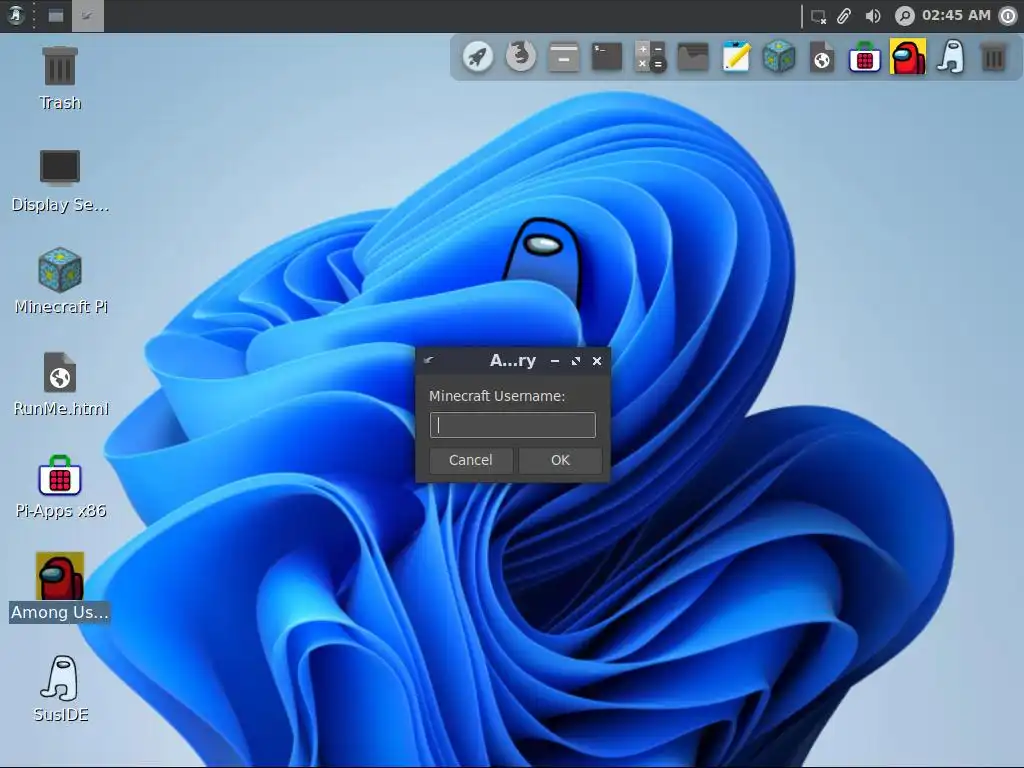
Task: Open Pi-Apps basket icon in the dock
Action: click(865, 57)
